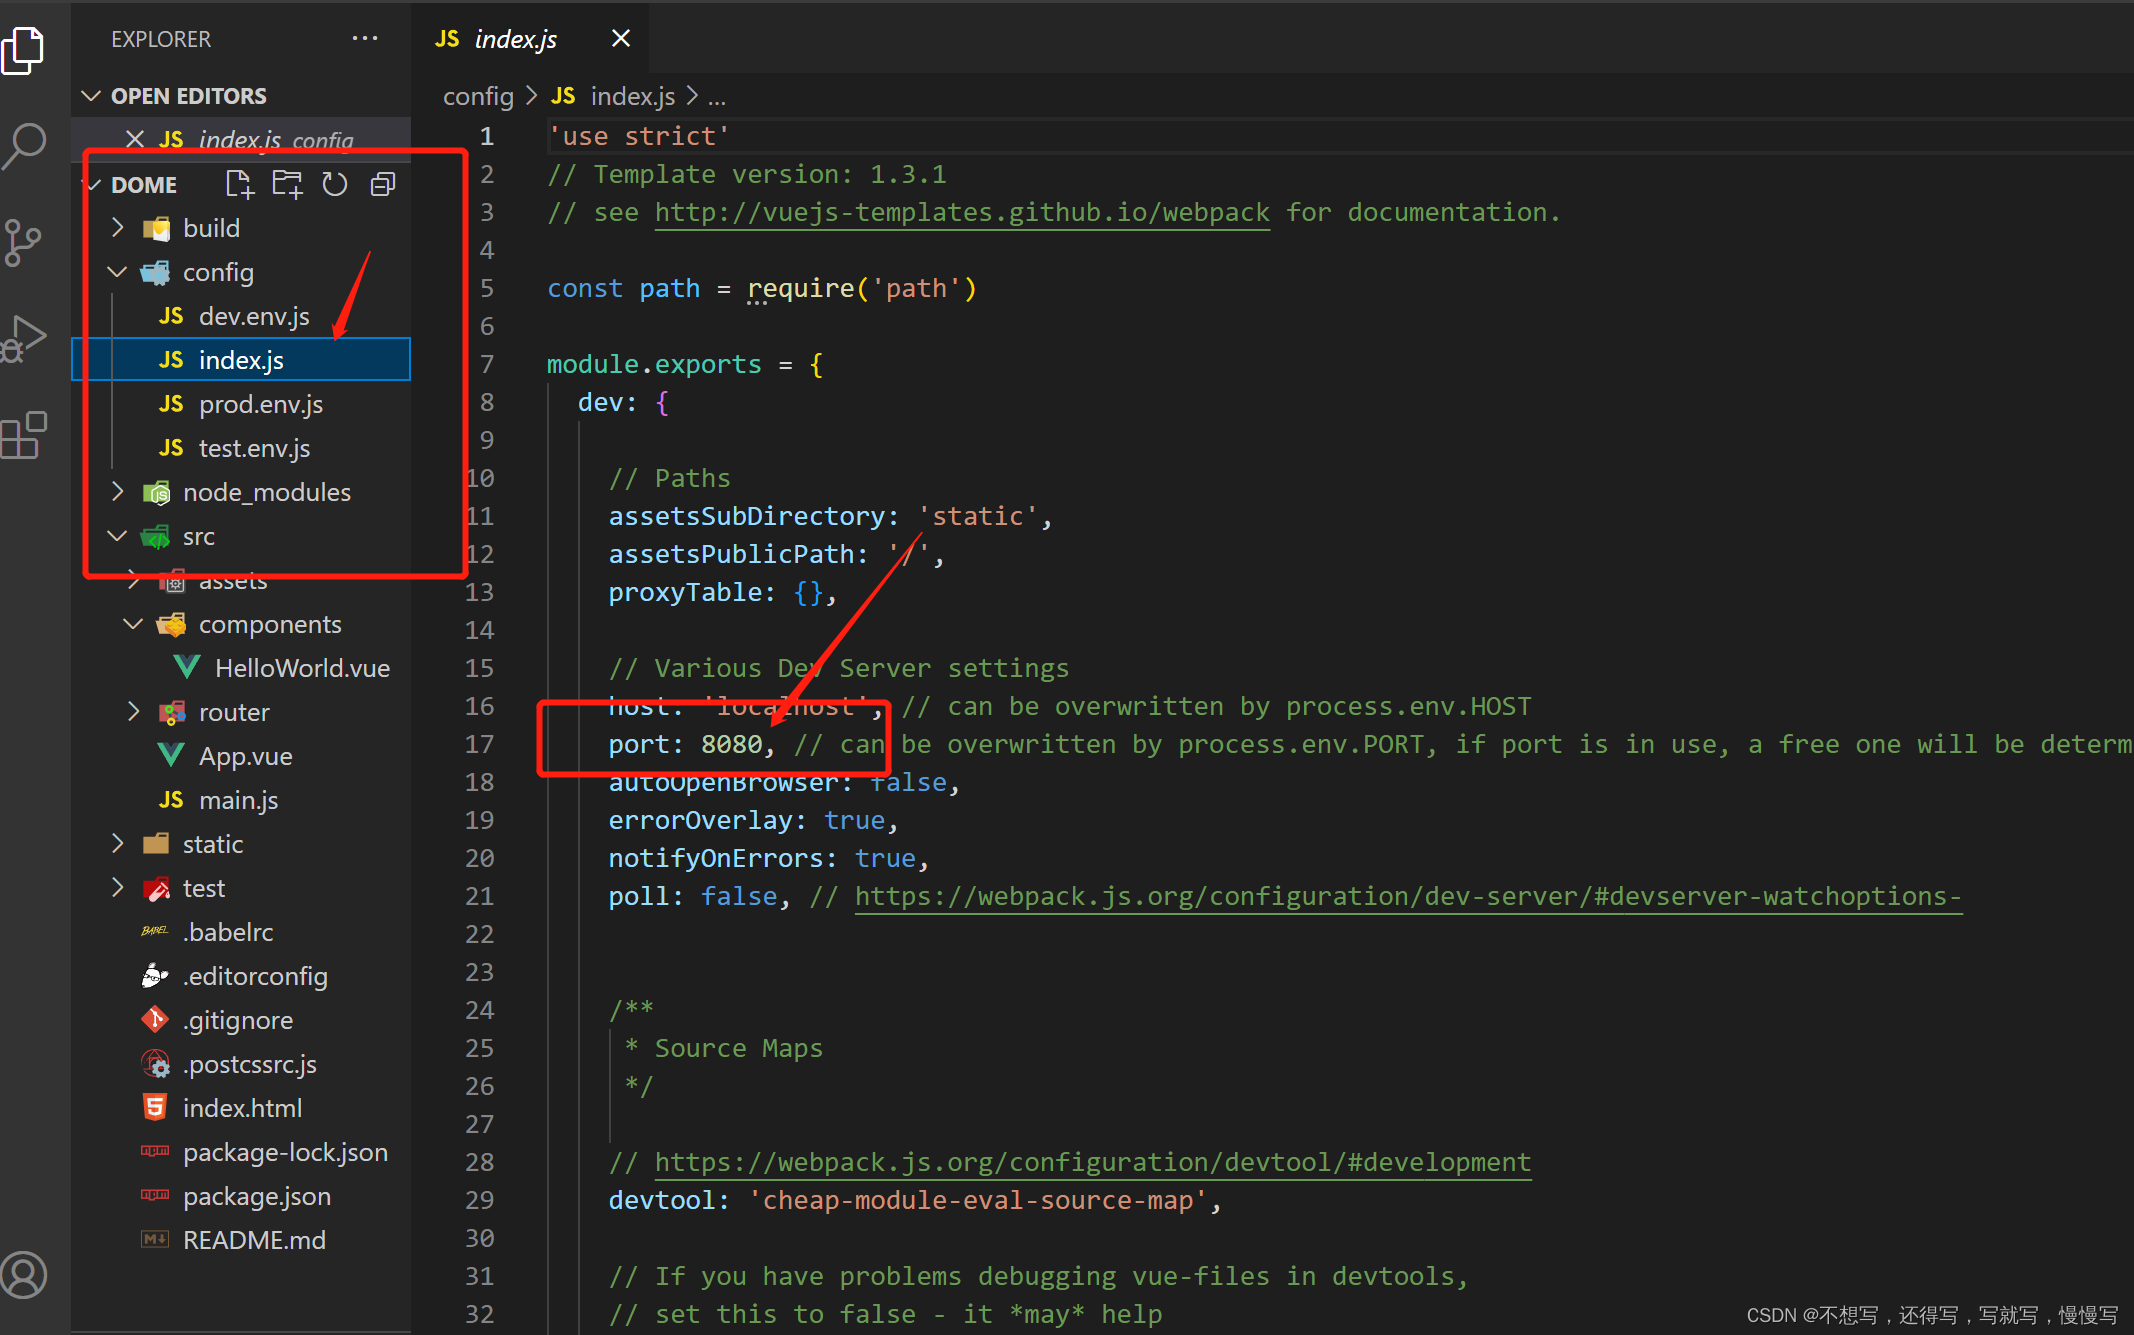Collapse all folders in explorer
2134x1335 pixels.
(383, 184)
